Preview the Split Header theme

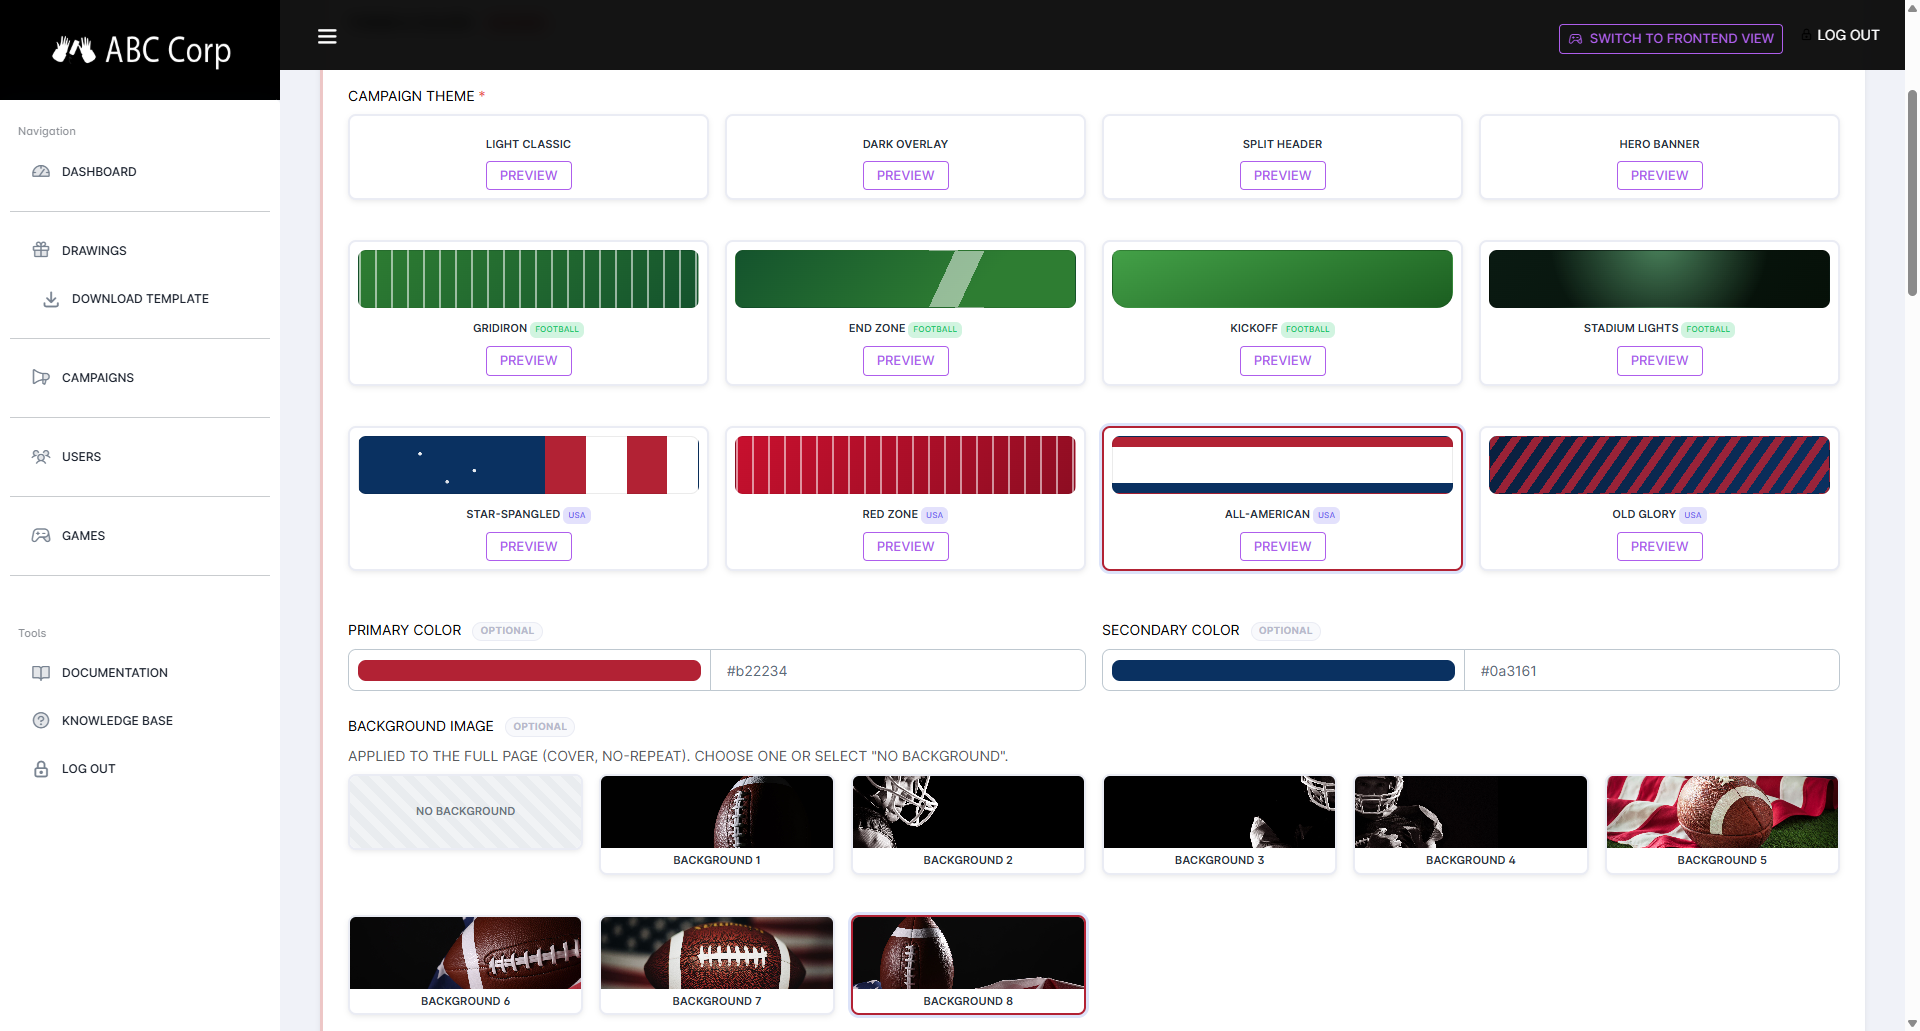(x=1282, y=175)
